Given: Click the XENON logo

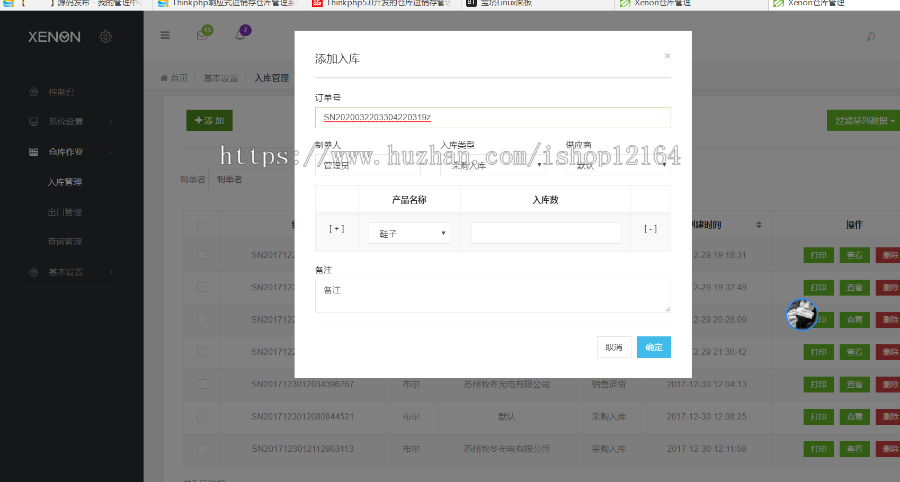Looking at the screenshot, I should click(x=55, y=37).
